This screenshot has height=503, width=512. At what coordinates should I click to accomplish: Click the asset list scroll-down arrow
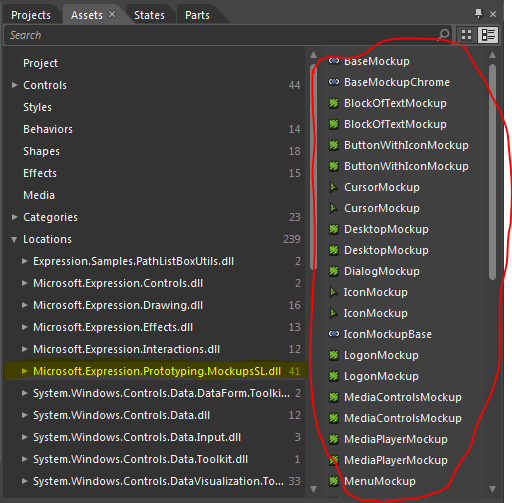[492, 489]
